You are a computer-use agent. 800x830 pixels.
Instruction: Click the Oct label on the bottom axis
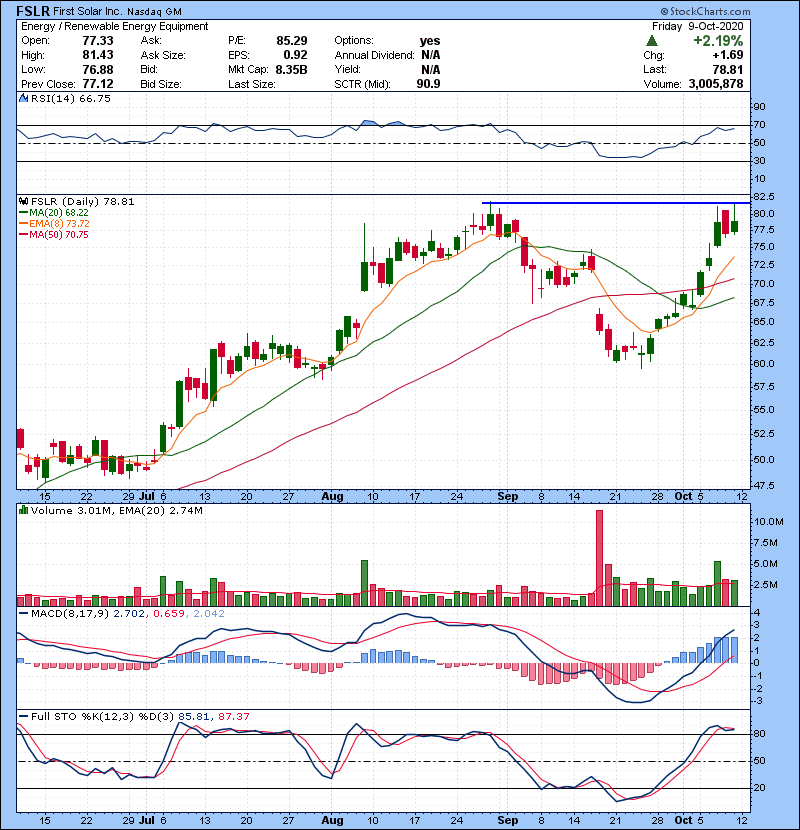pos(684,820)
